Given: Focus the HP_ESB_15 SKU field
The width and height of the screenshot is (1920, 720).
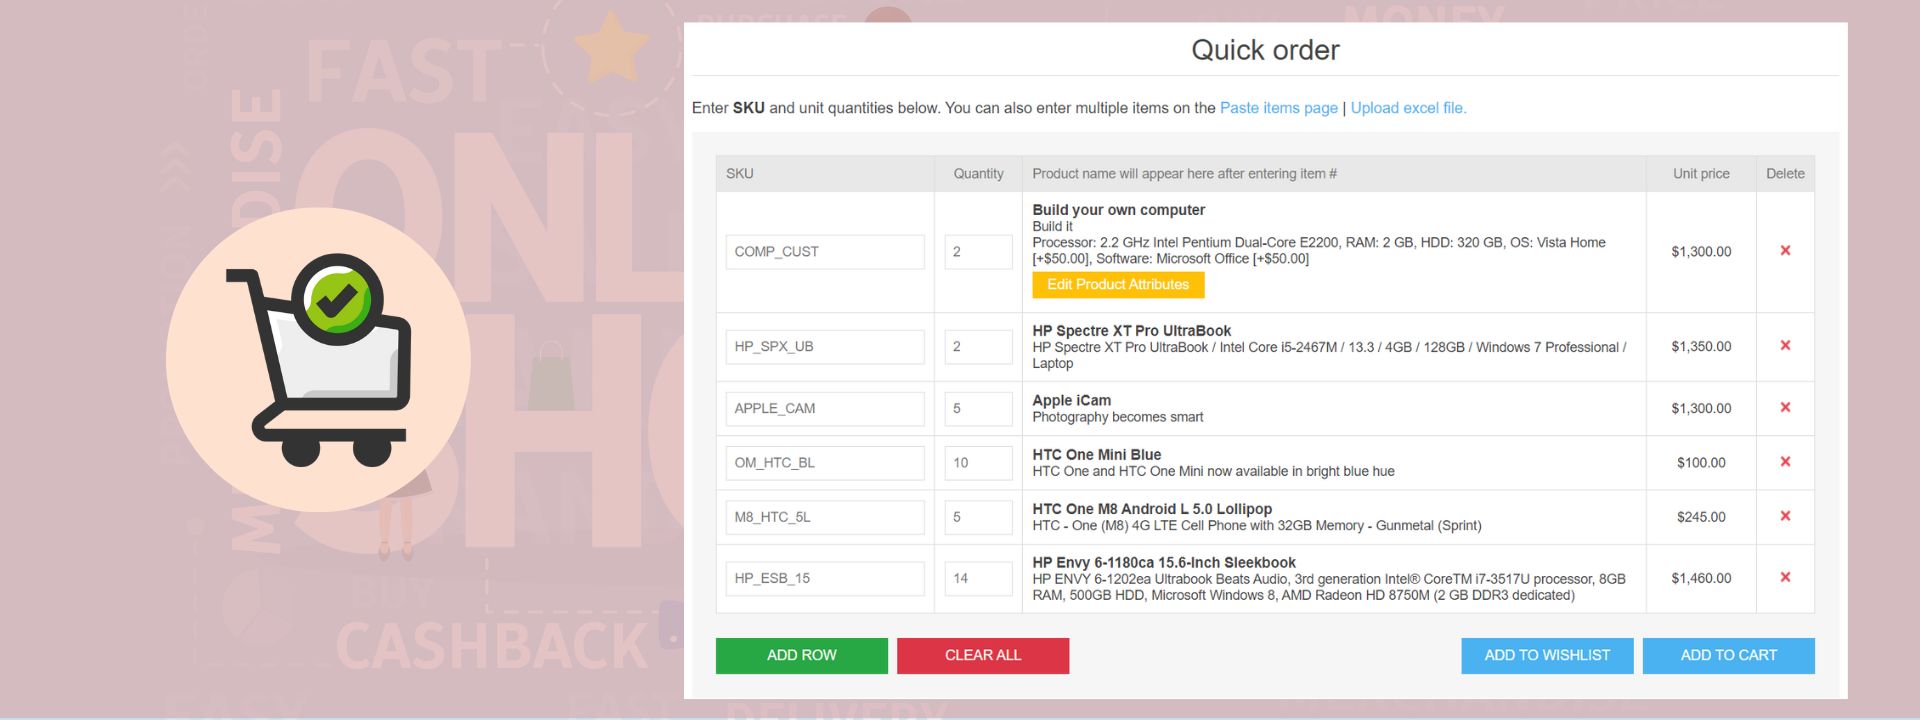Looking at the screenshot, I should tap(825, 579).
